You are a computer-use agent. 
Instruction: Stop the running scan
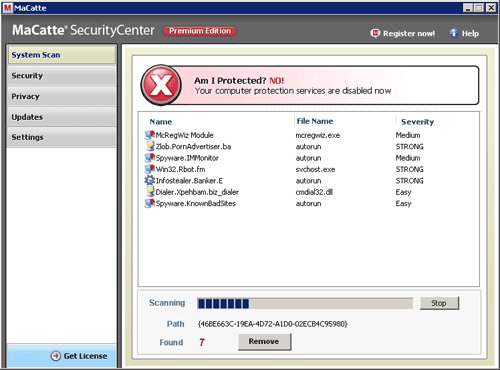point(439,303)
